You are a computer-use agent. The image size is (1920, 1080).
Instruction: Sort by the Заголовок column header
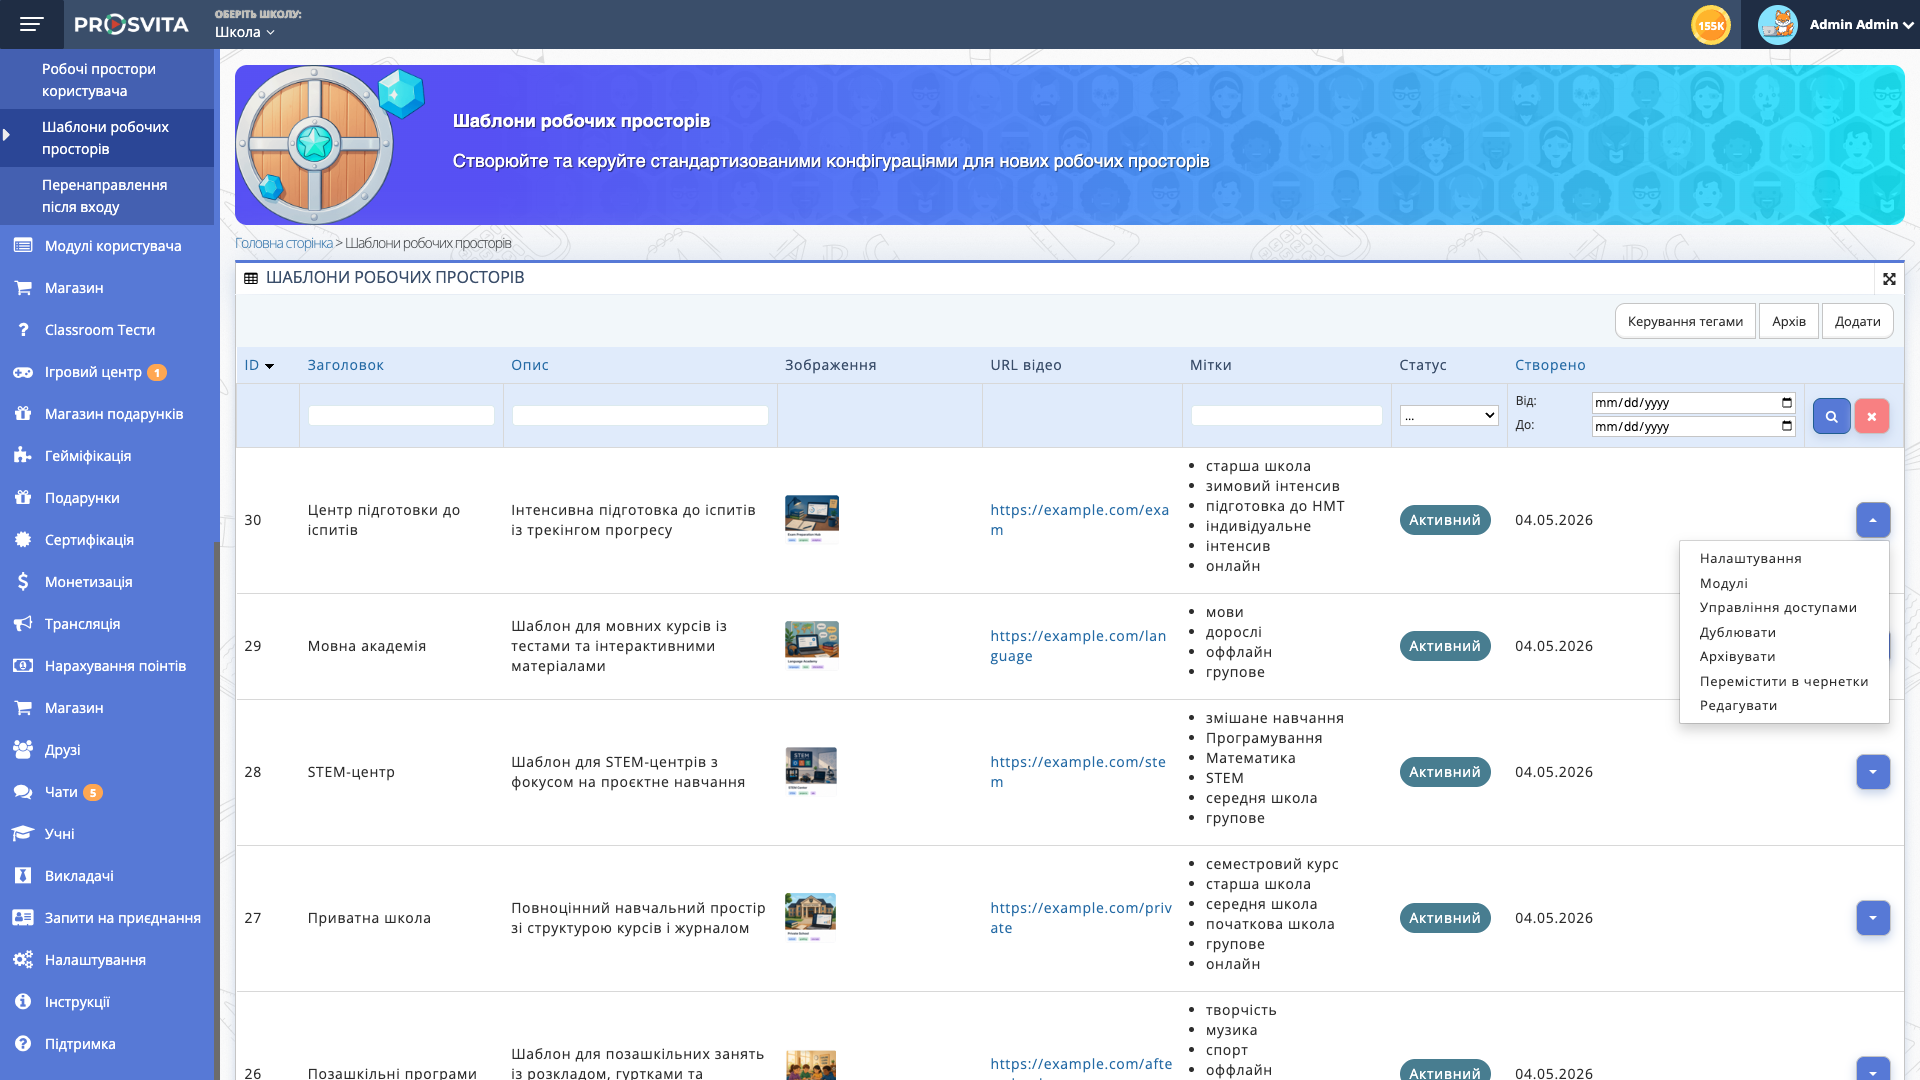(345, 365)
